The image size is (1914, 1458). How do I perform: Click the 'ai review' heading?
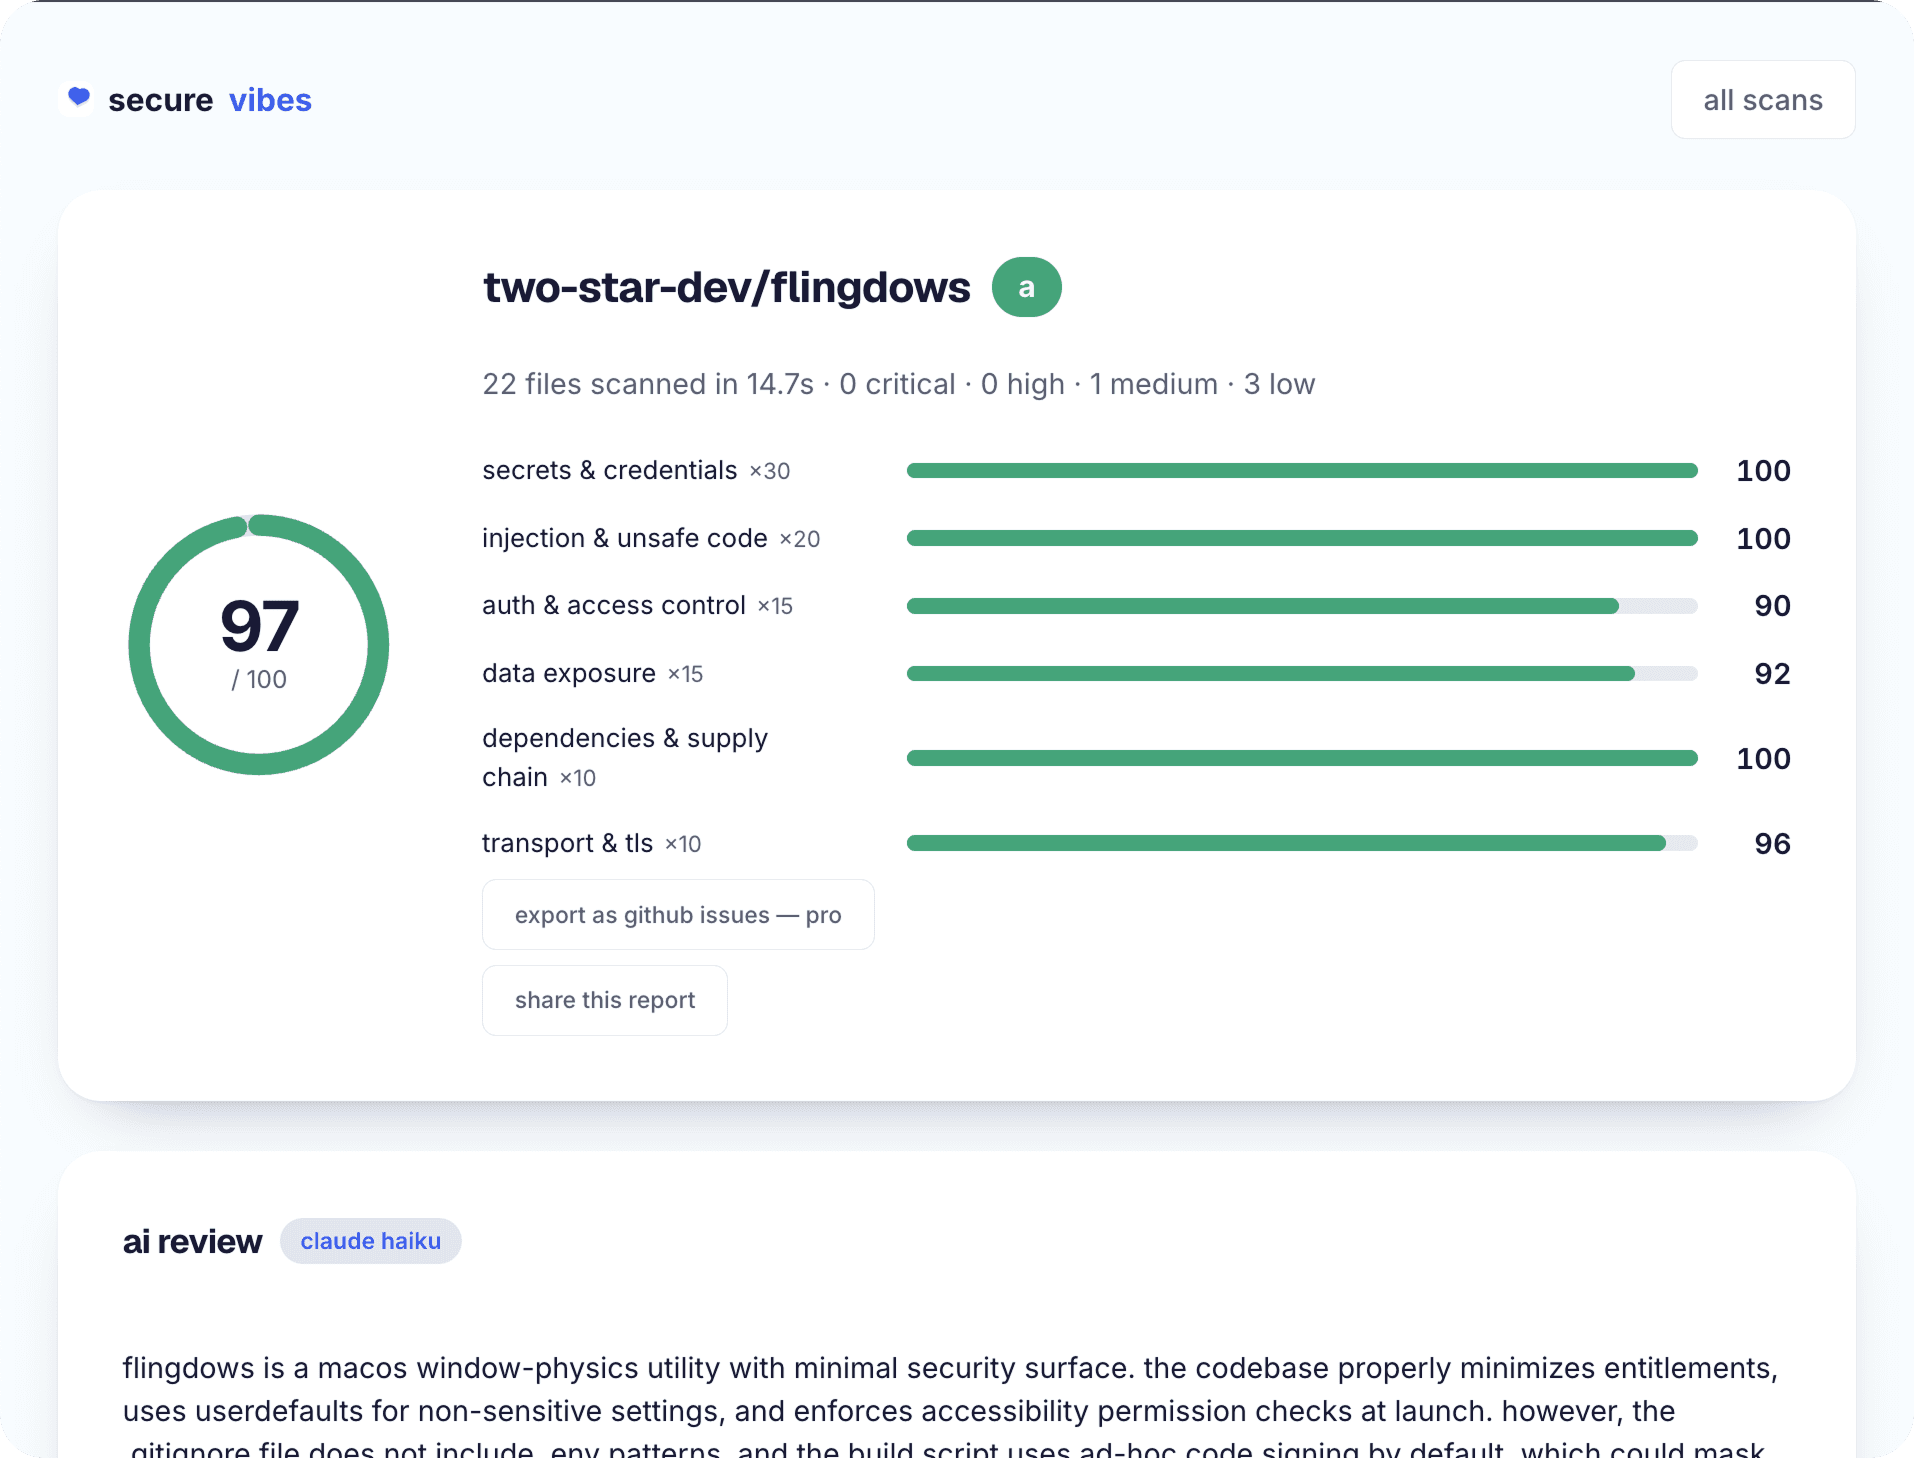[x=192, y=1242]
